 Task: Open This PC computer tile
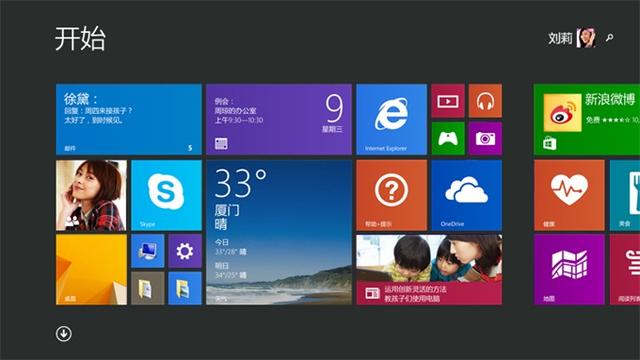point(148,251)
